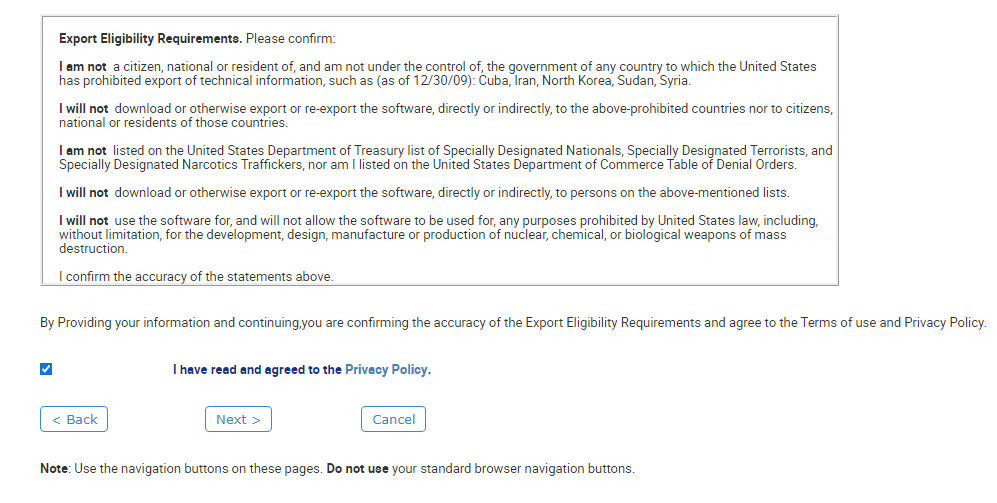Viewport: 997px width, 503px height.
Task: Cancel the registration process
Action: [x=394, y=419]
